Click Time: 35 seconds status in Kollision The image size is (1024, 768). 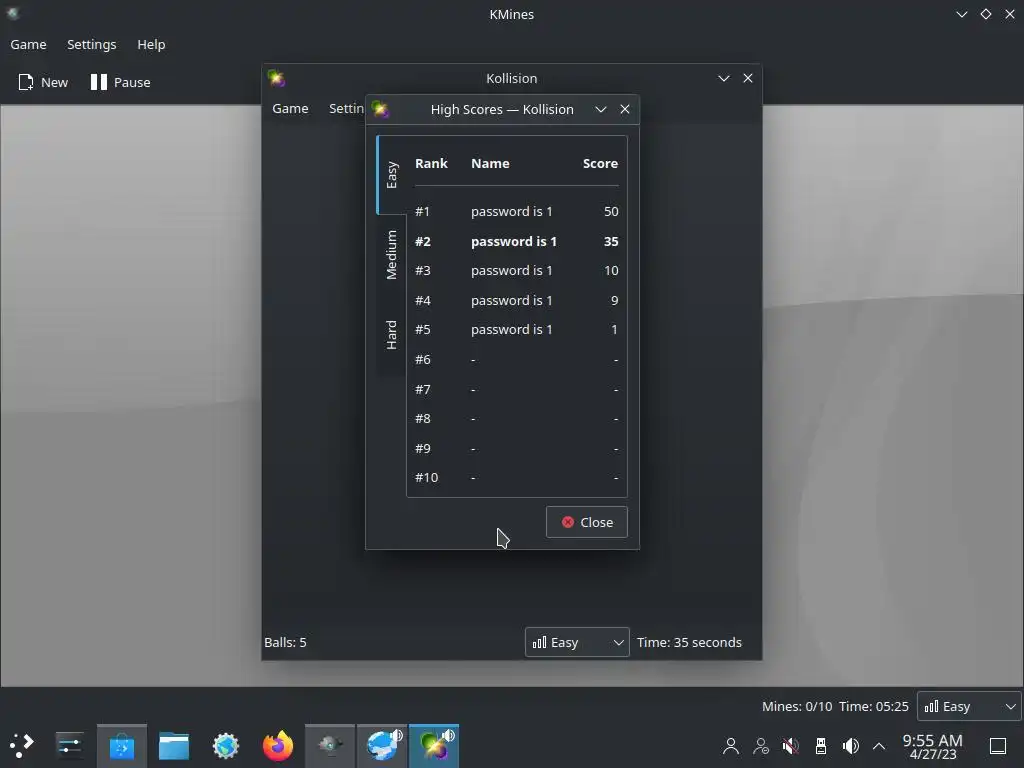pos(689,642)
